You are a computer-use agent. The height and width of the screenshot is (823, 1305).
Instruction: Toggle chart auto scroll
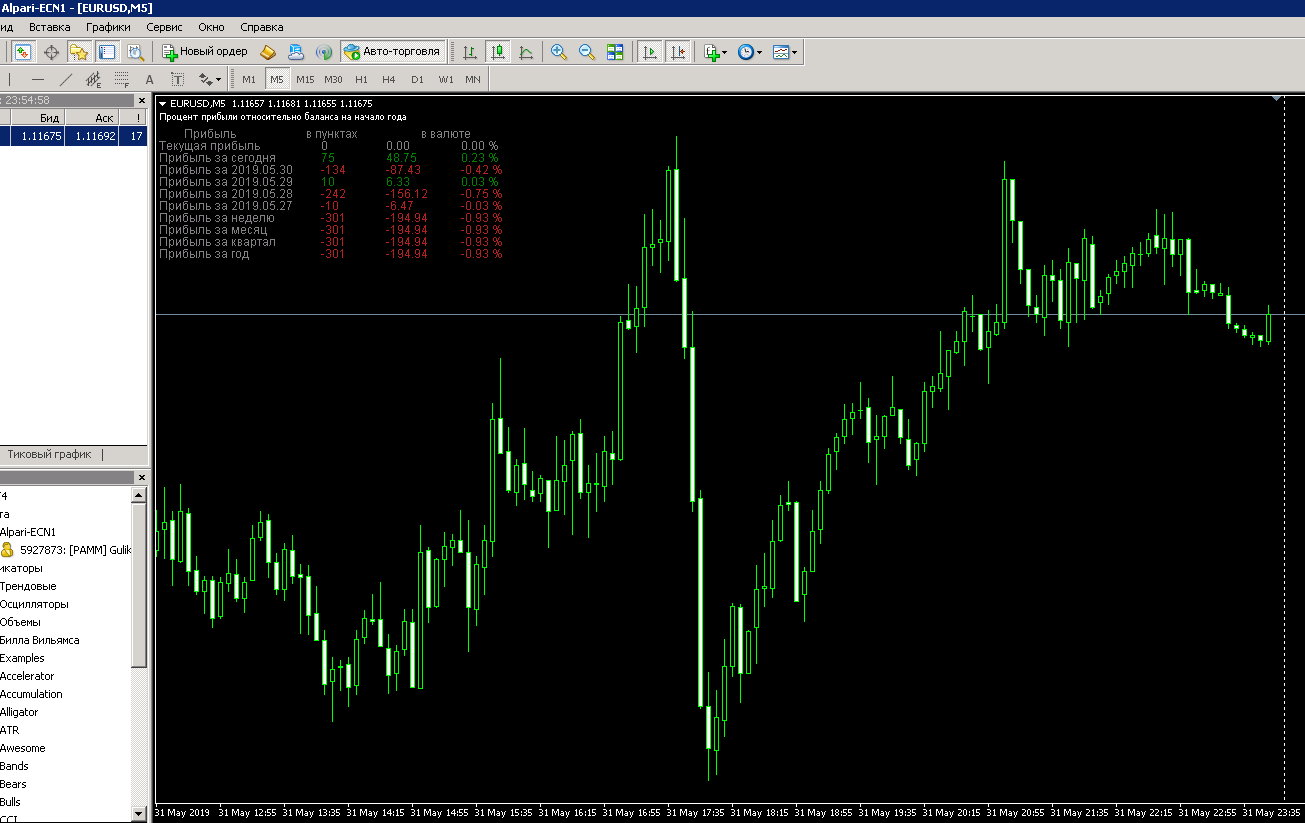click(x=650, y=52)
